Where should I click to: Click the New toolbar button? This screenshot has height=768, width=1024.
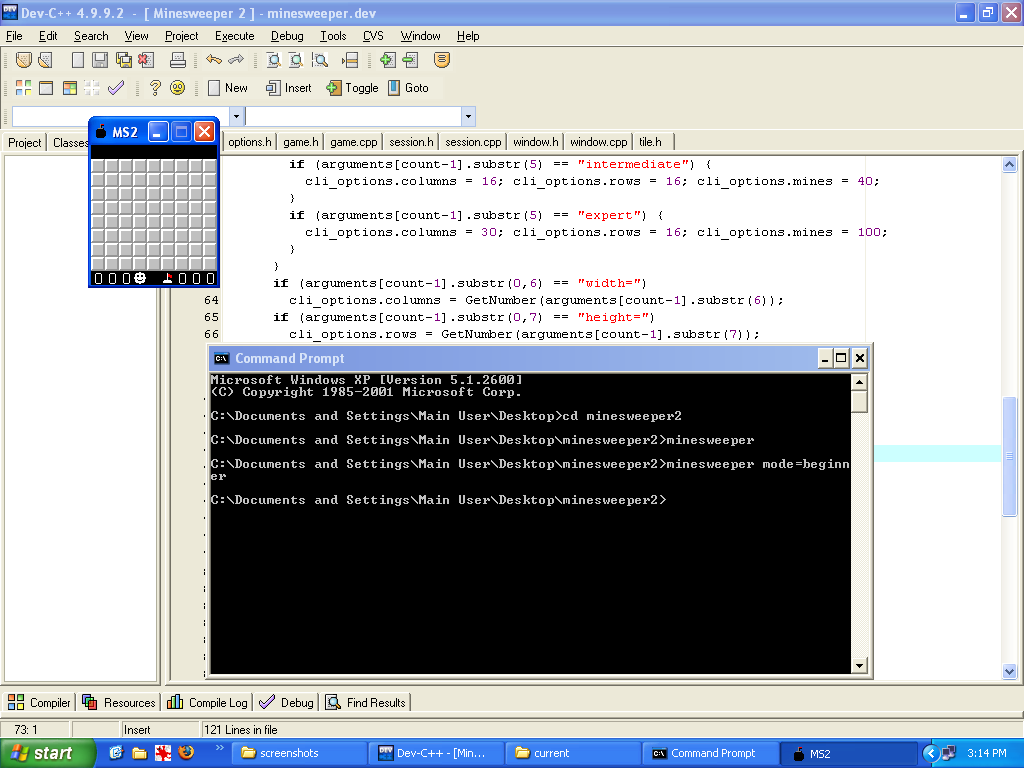tap(227, 88)
